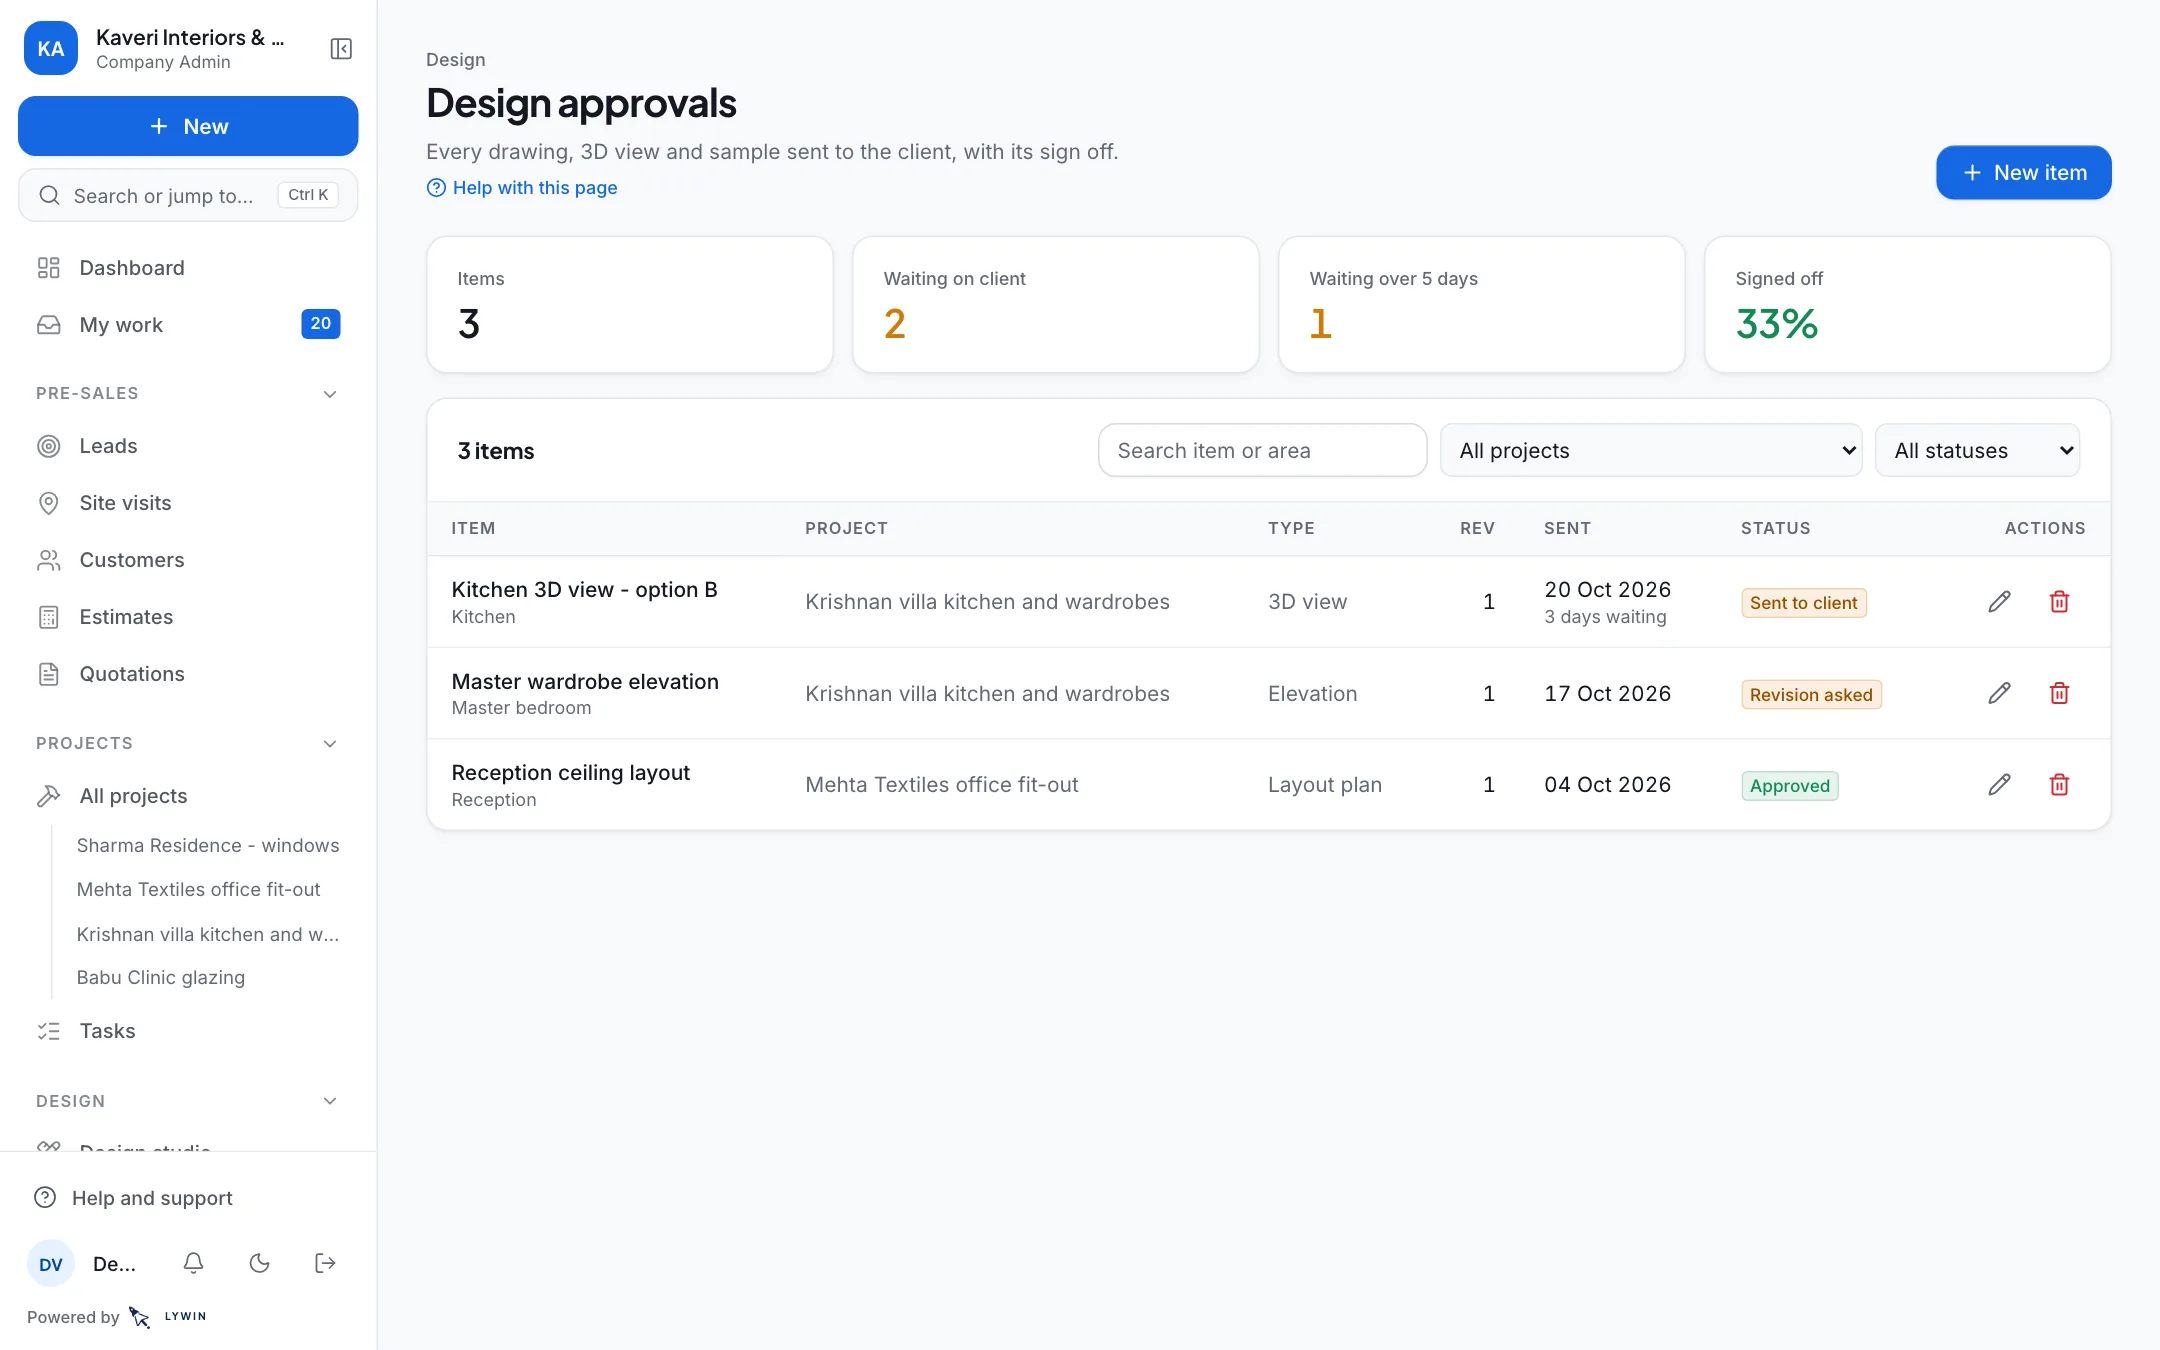Image resolution: width=2160 pixels, height=1350 pixels.
Task: Click the Search item or area field
Action: (x=1262, y=450)
